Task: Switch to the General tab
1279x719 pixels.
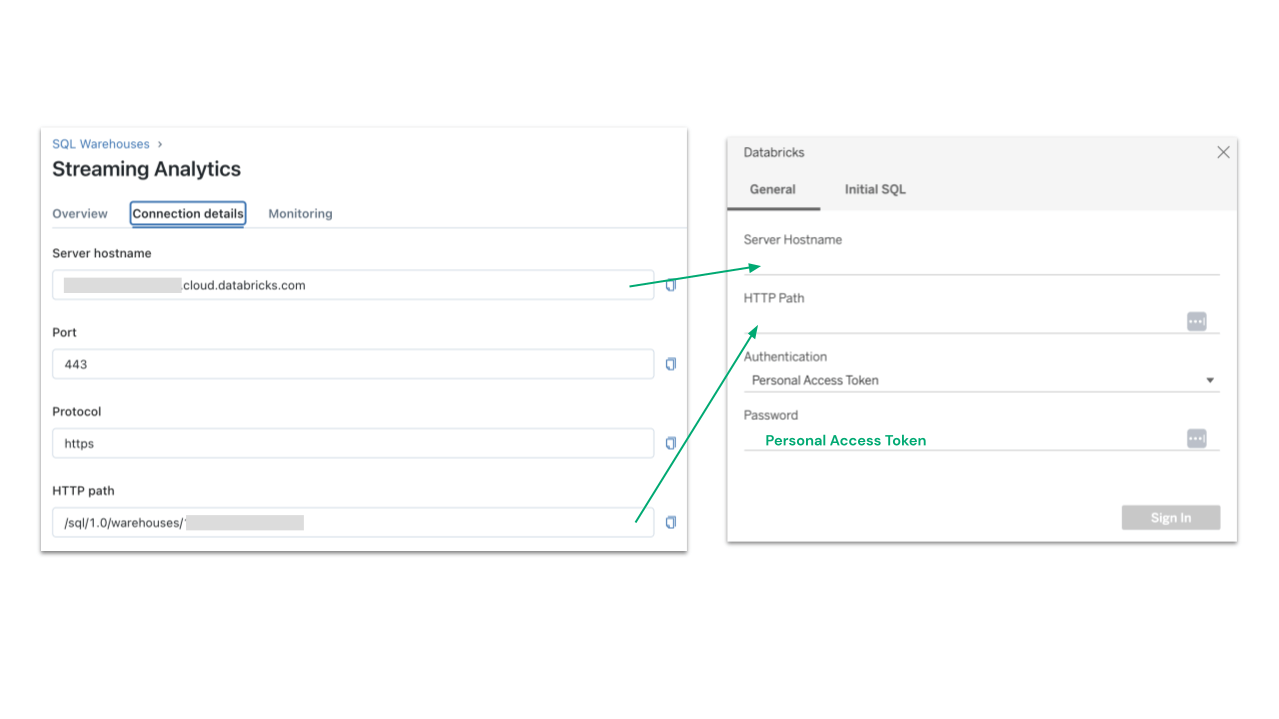Action: (x=773, y=189)
